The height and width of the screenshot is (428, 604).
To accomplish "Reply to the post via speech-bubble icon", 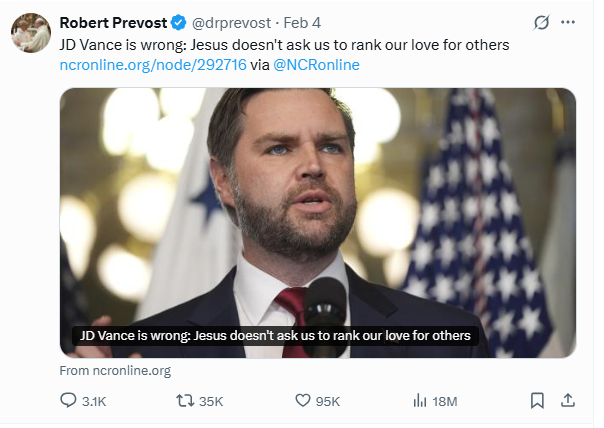I will (x=68, y=400).
